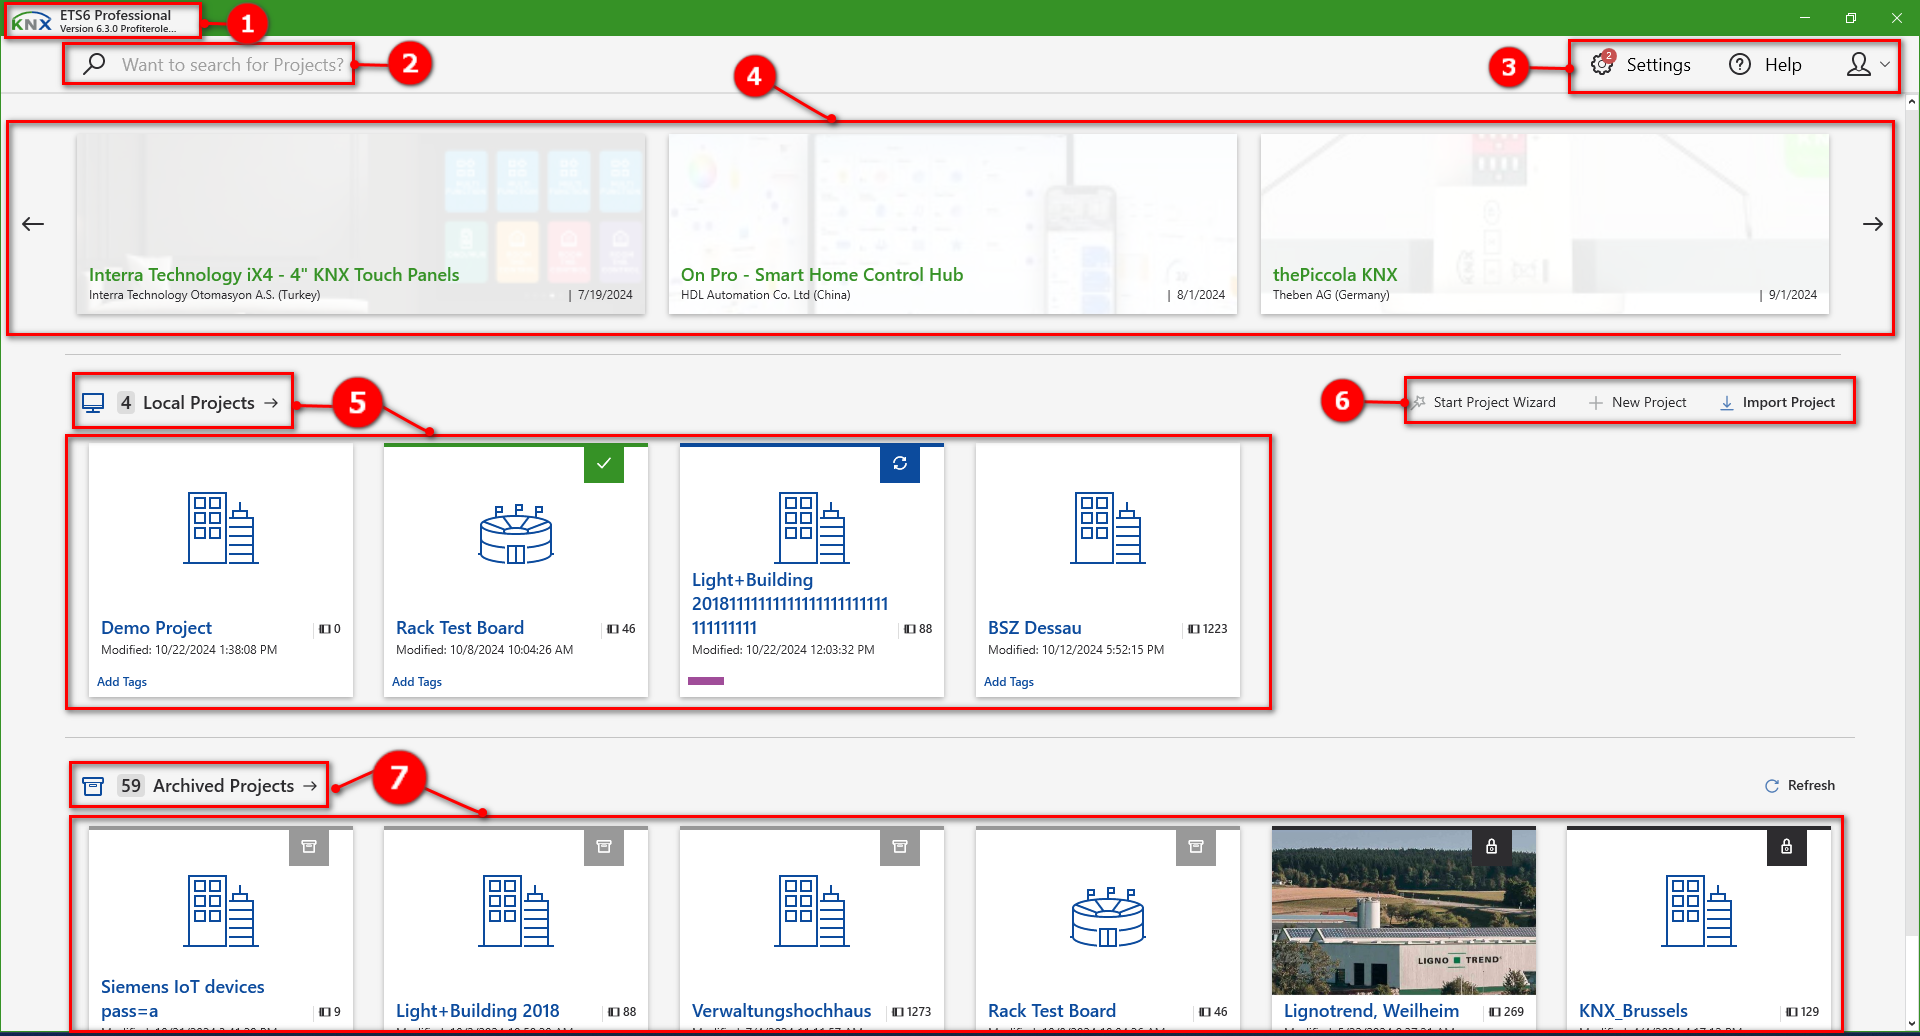Open the local Light+Building 2018111 project title
1920x1036 pixels.
tap(790, 604)
